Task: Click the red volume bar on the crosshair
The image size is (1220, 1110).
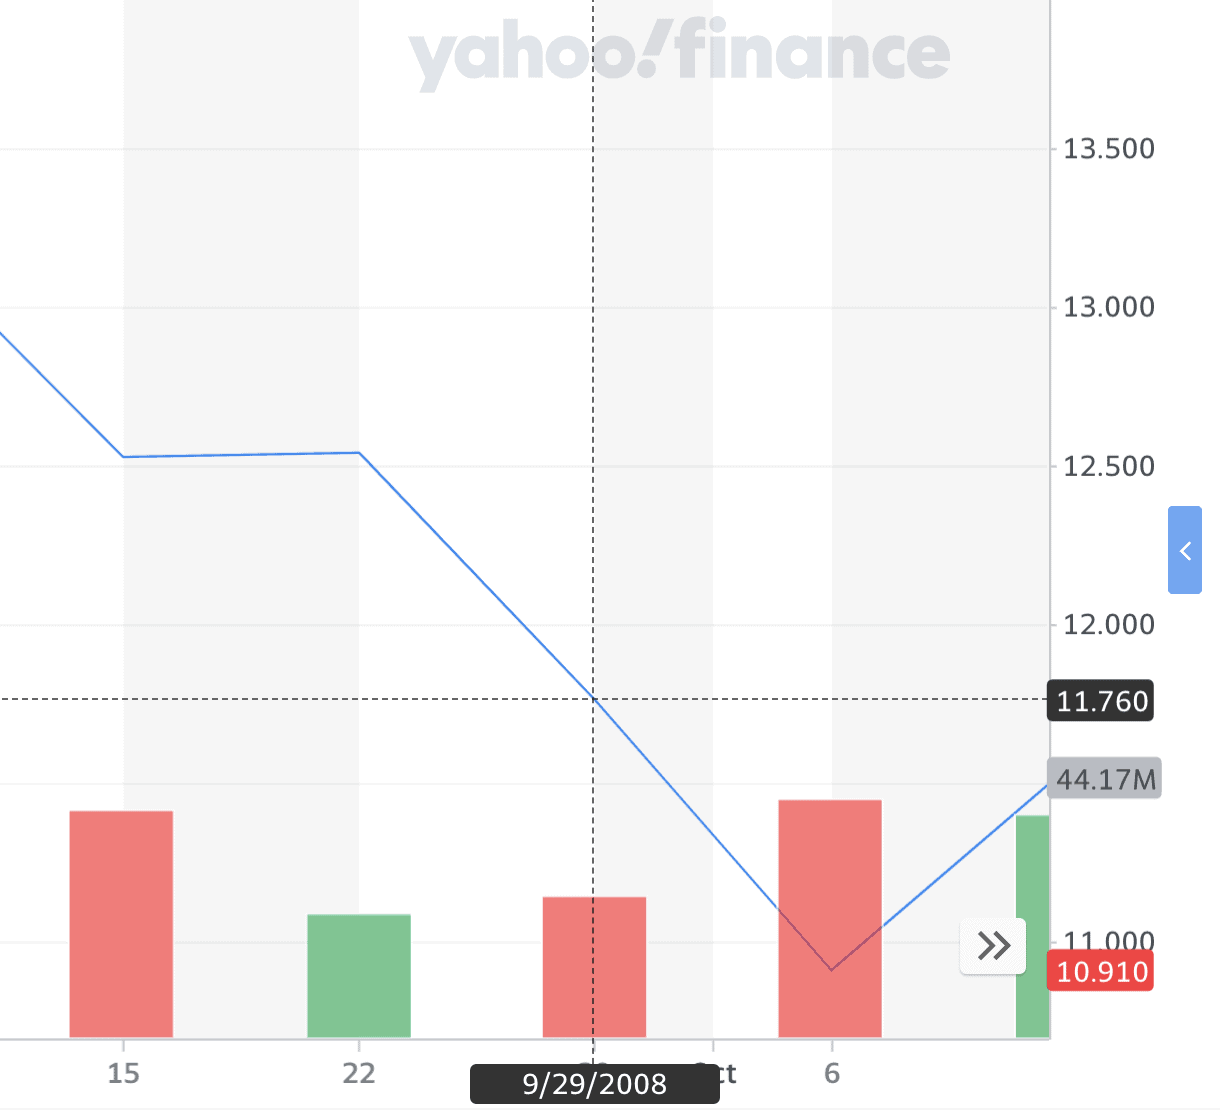Action: [594, 967]
